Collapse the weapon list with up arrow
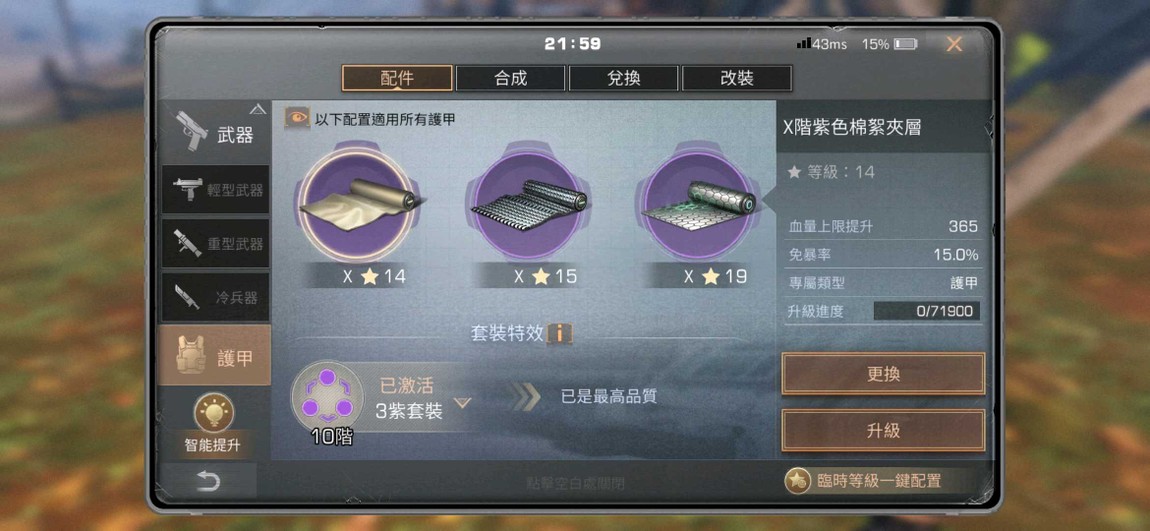Image resolution: width=1150 pixels, height=531 pixels. click(257, 110)
